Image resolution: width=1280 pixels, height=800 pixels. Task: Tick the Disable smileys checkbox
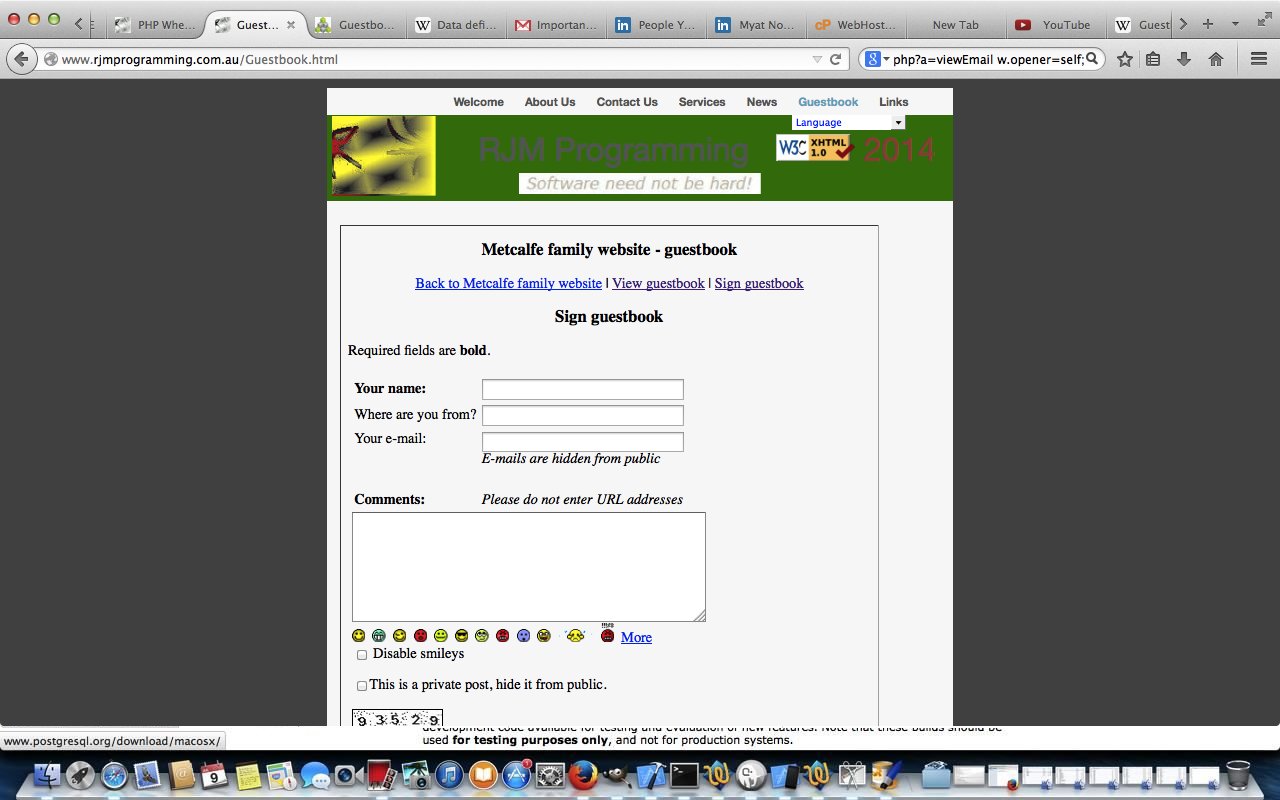click(x=362, y=655)
